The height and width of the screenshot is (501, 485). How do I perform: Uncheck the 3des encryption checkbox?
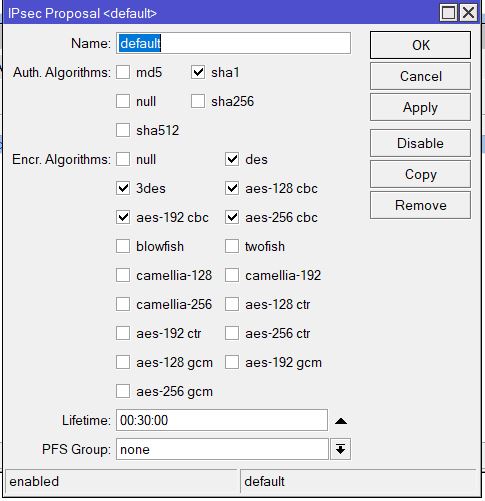pos(123,188)
